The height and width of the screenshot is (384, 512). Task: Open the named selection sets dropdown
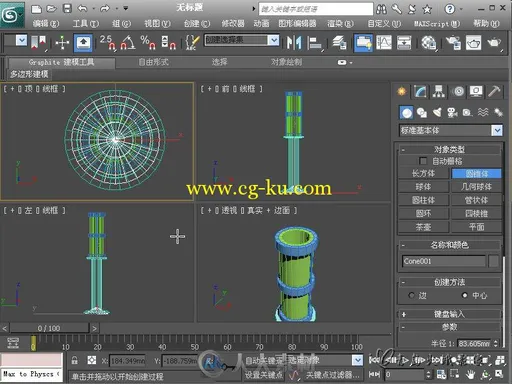[x=274, y=40]
